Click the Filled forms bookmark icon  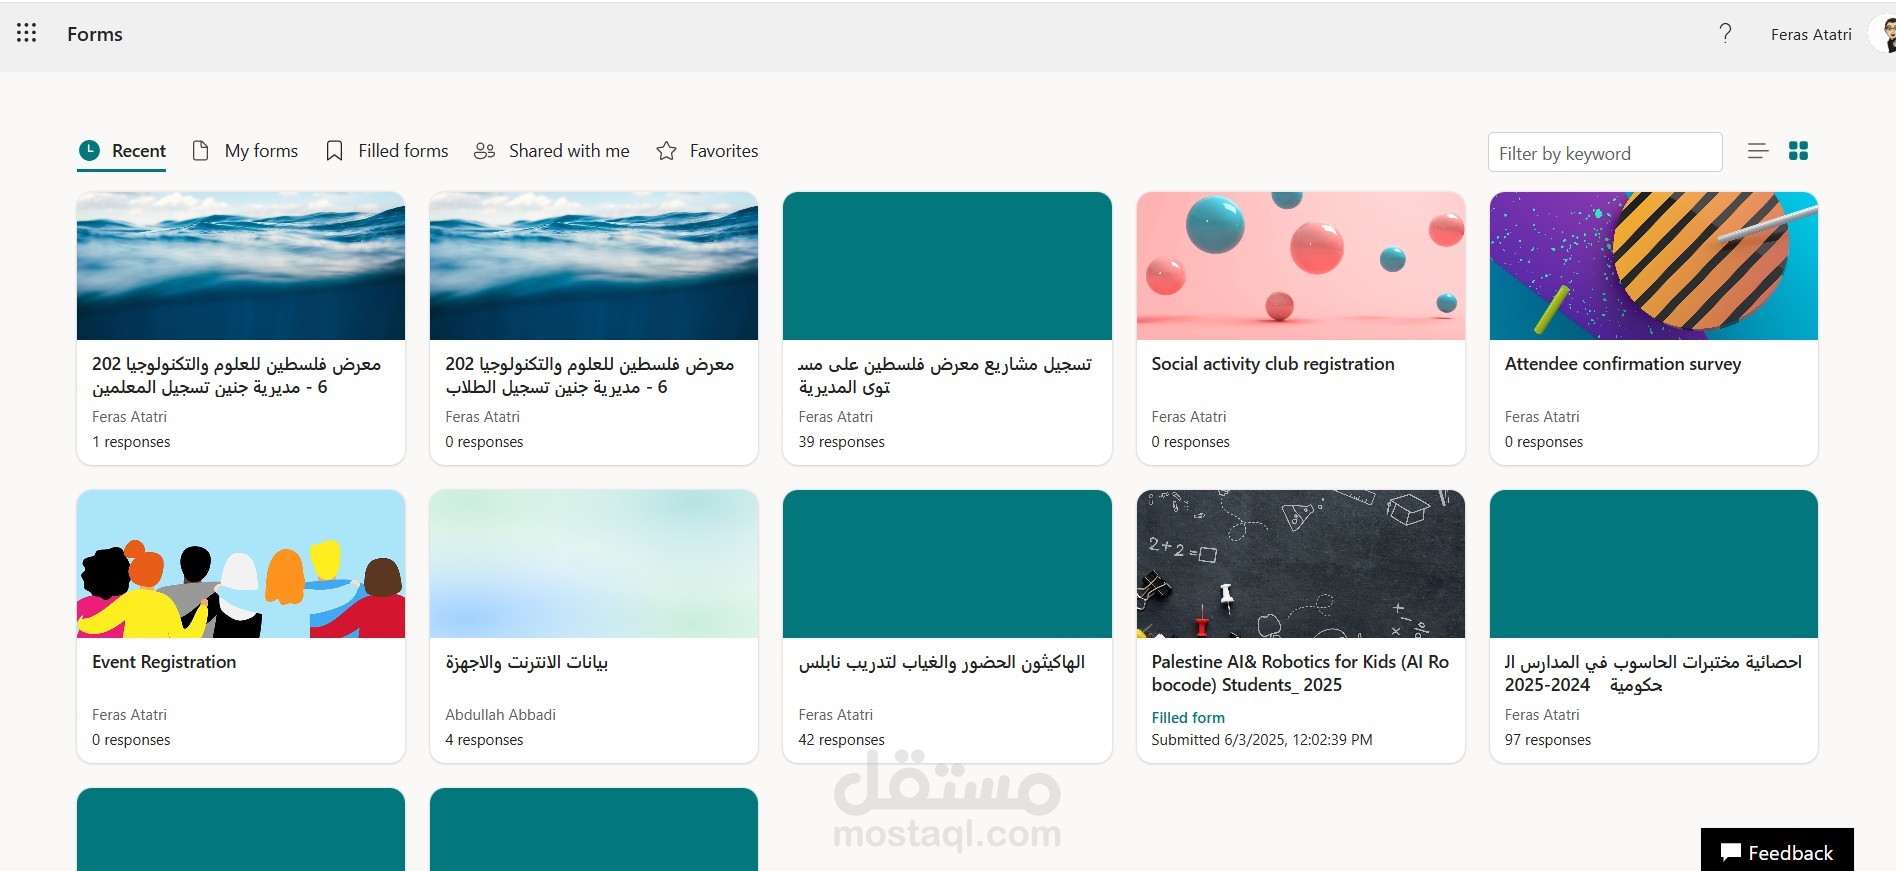pos(335,151)
